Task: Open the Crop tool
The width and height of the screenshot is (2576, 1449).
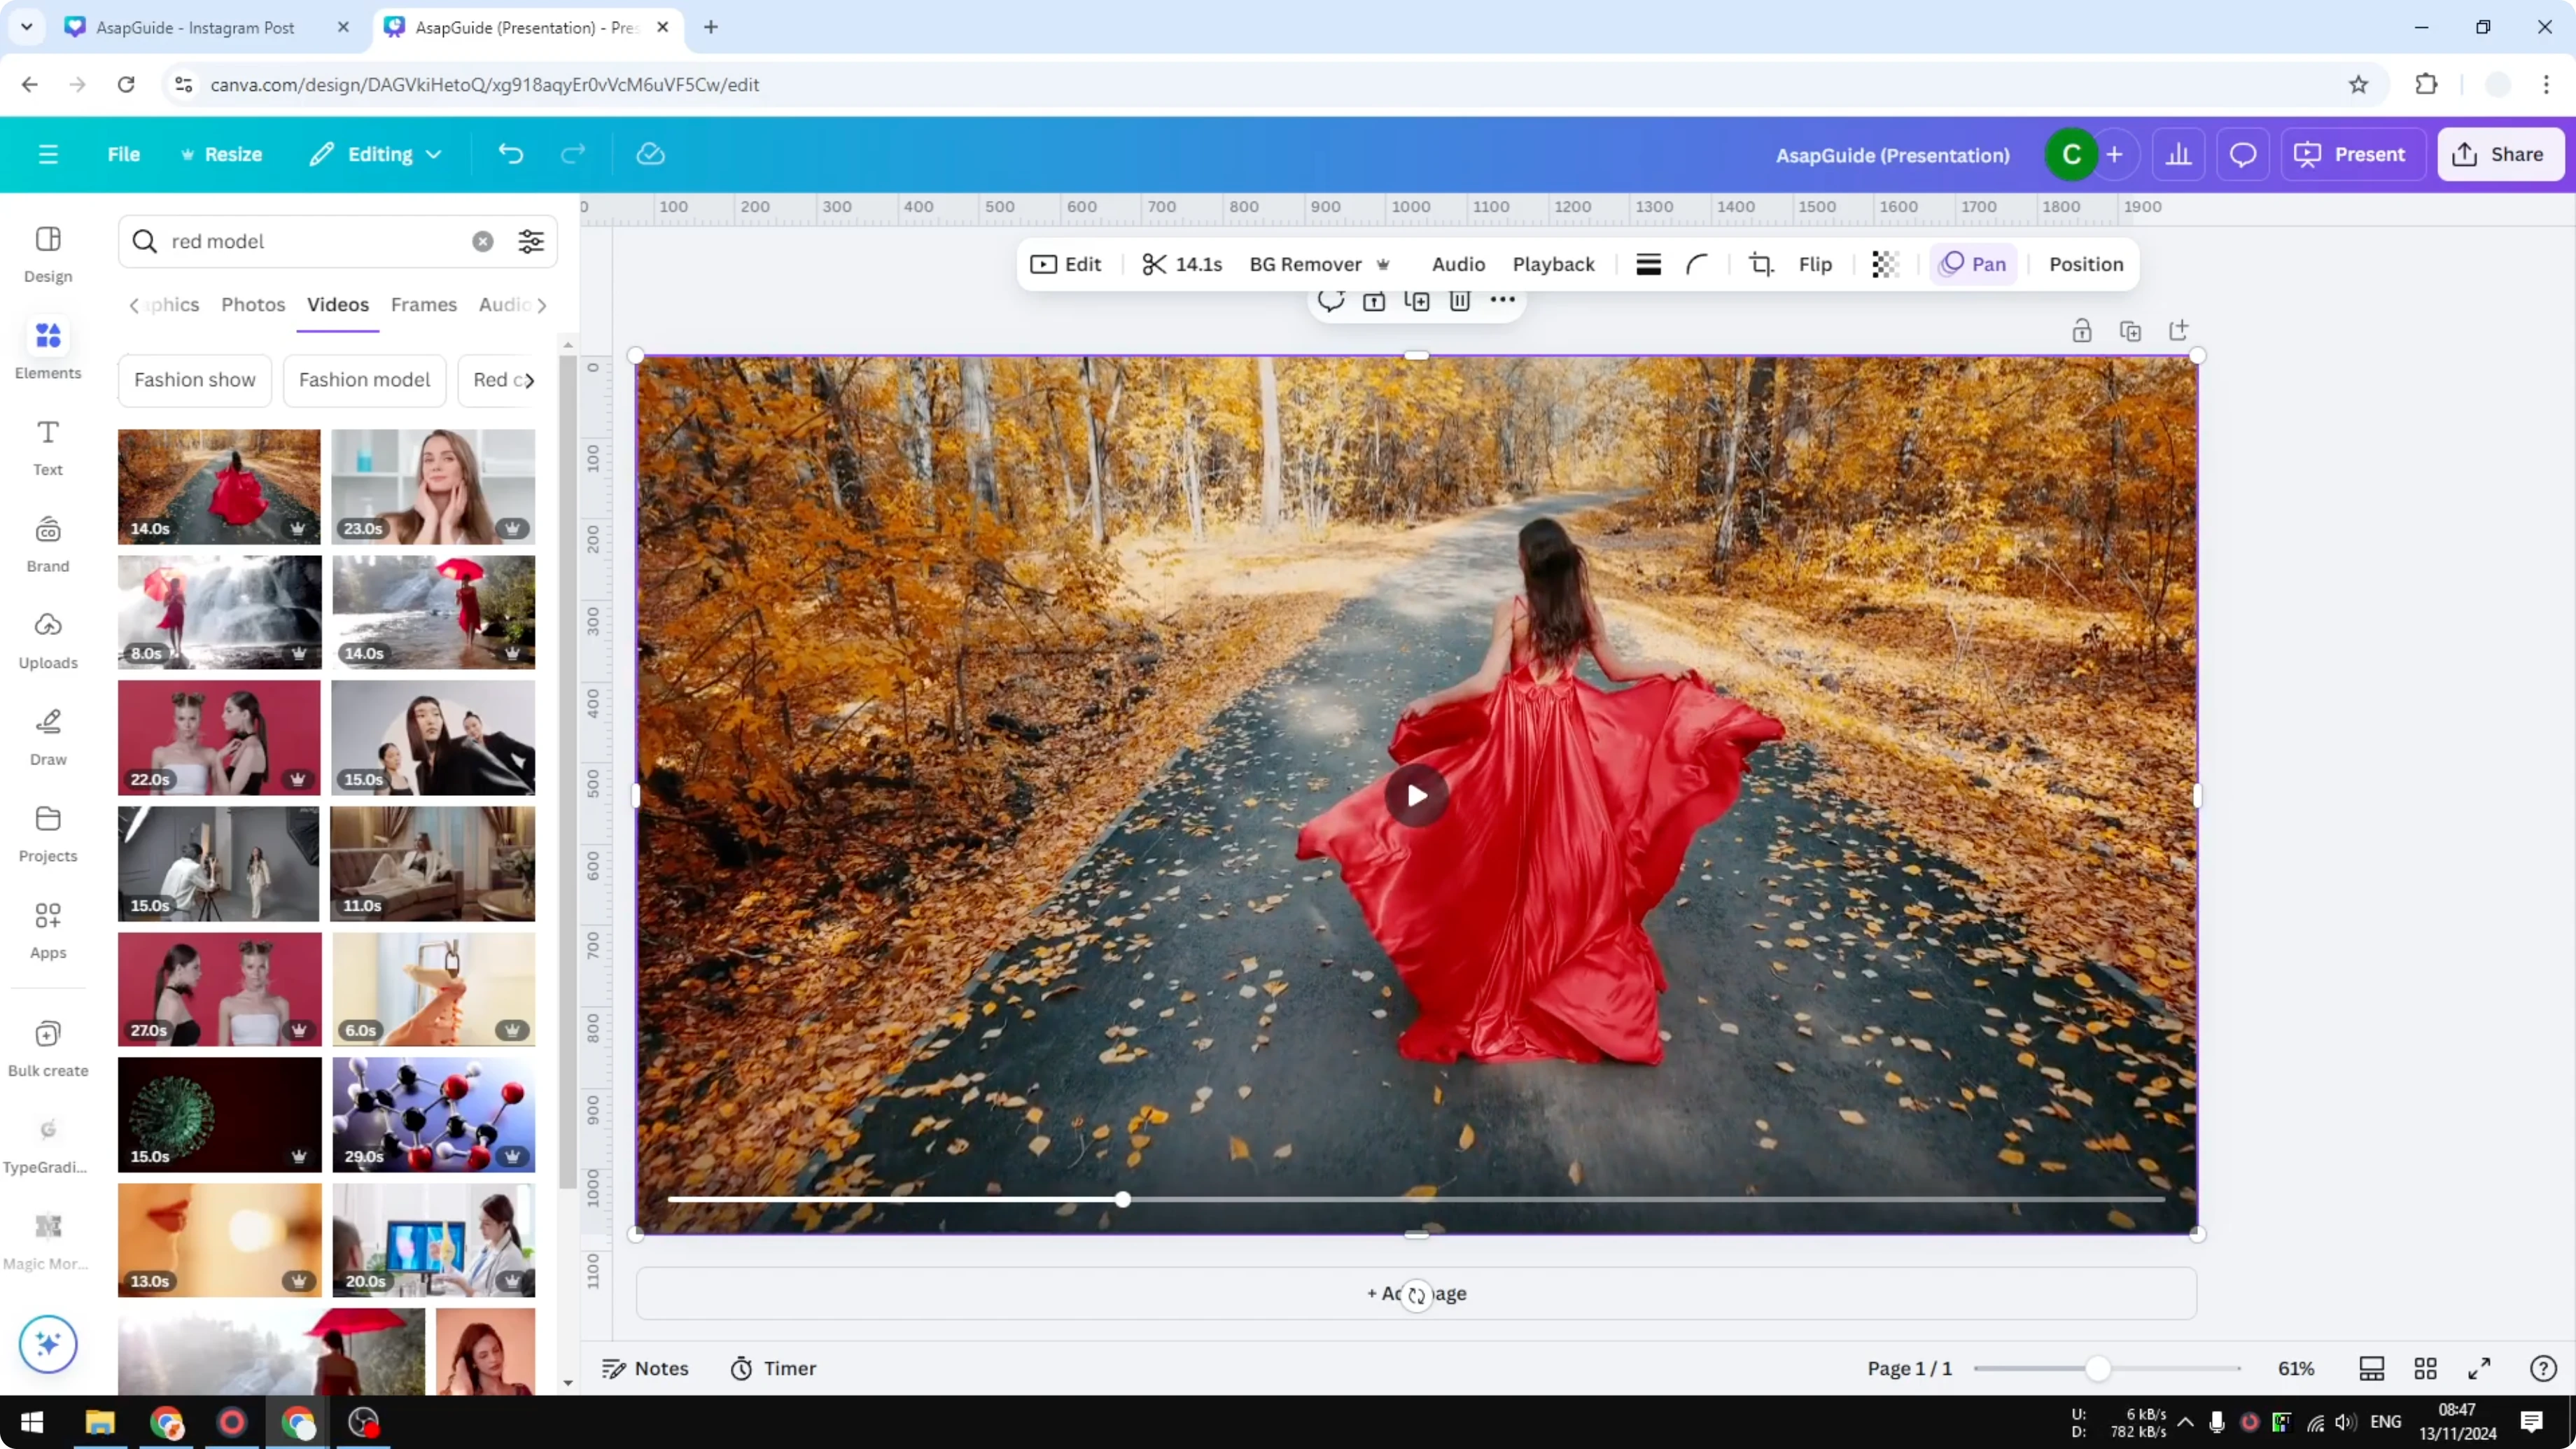Action: pyautogui.click(x=1761, y=264)
